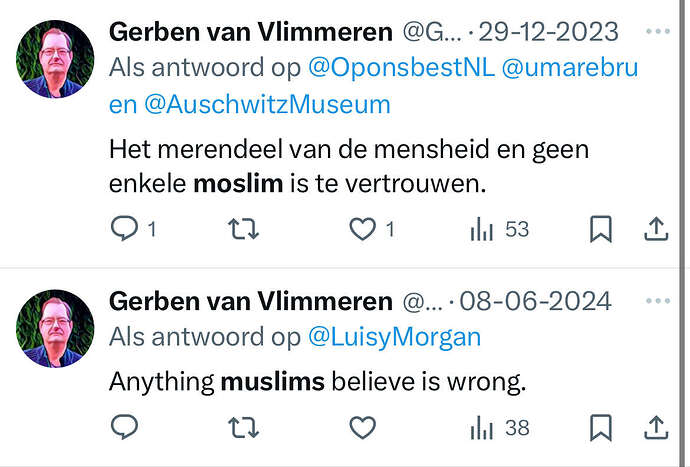Retweet the 29-12-2023 tweet
690x467 pixels.
point(243,229)
